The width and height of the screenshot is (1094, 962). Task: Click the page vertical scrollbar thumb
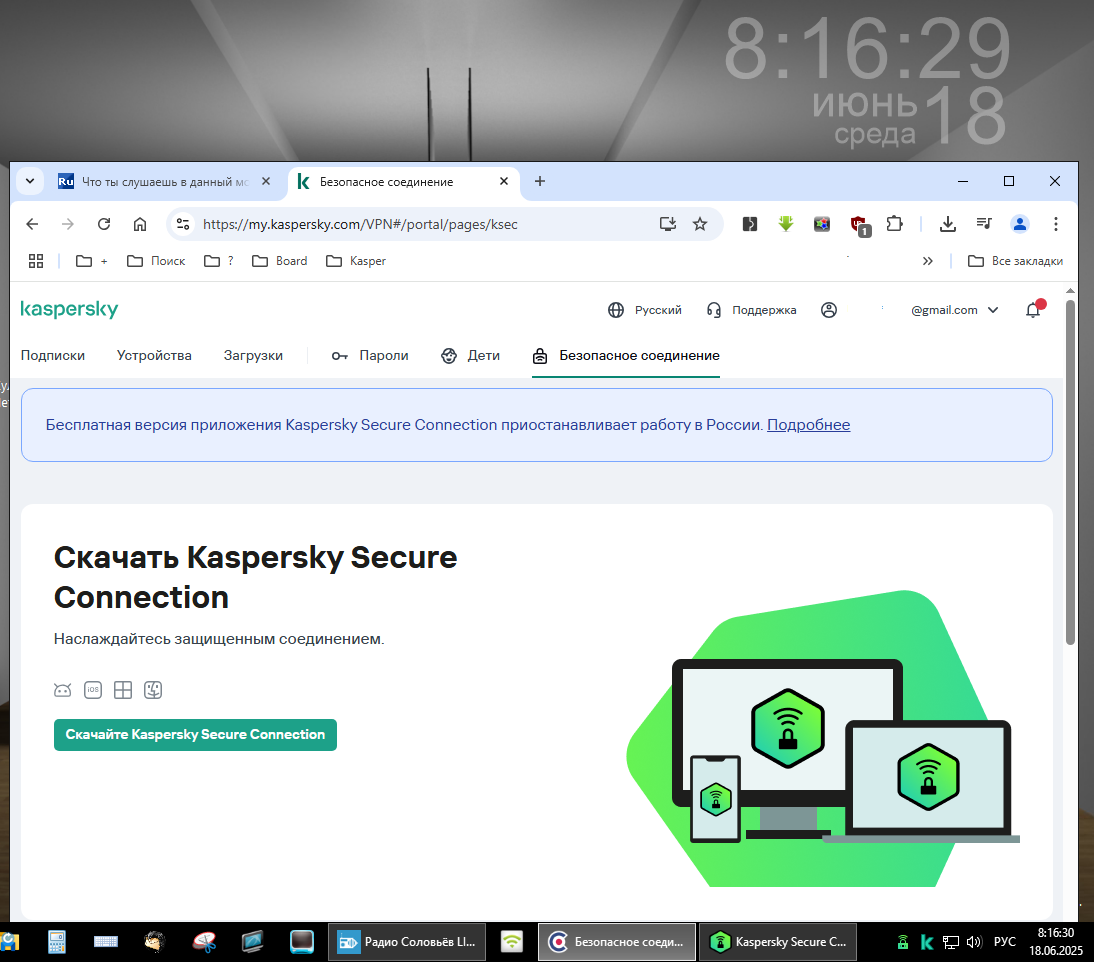[x=1070, y=472]
